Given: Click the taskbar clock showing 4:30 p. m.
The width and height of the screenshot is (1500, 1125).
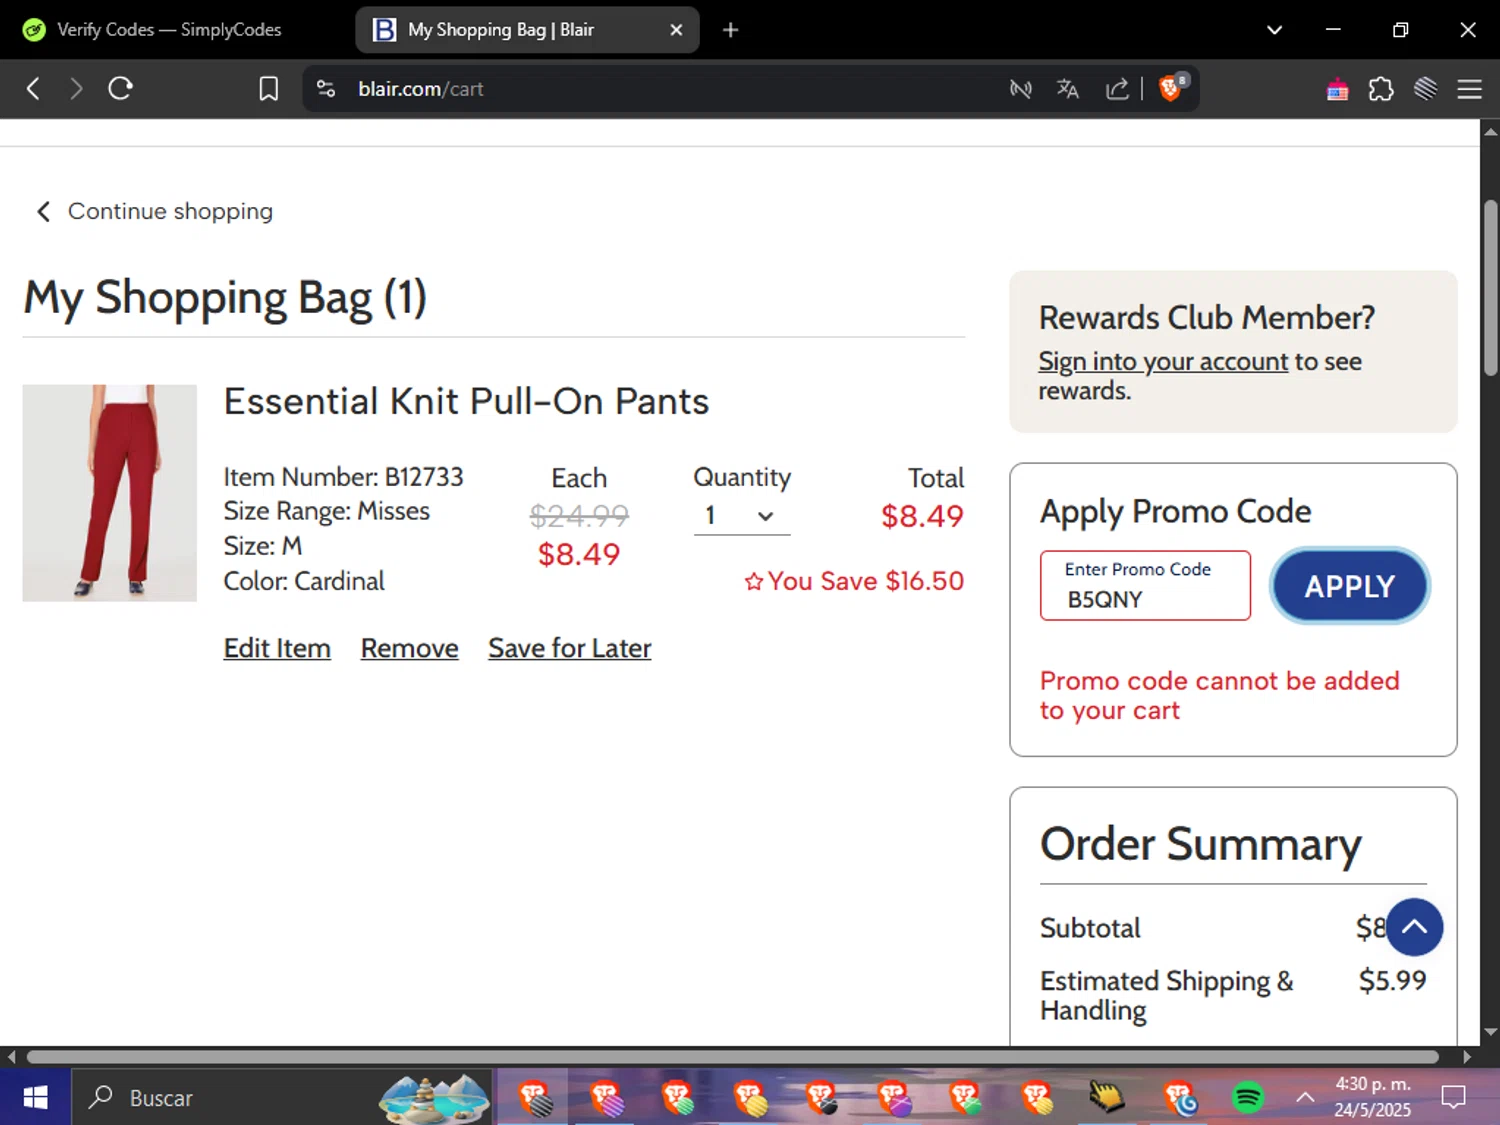Looking at the screenshot, I should click(x=1373, y=1097).
